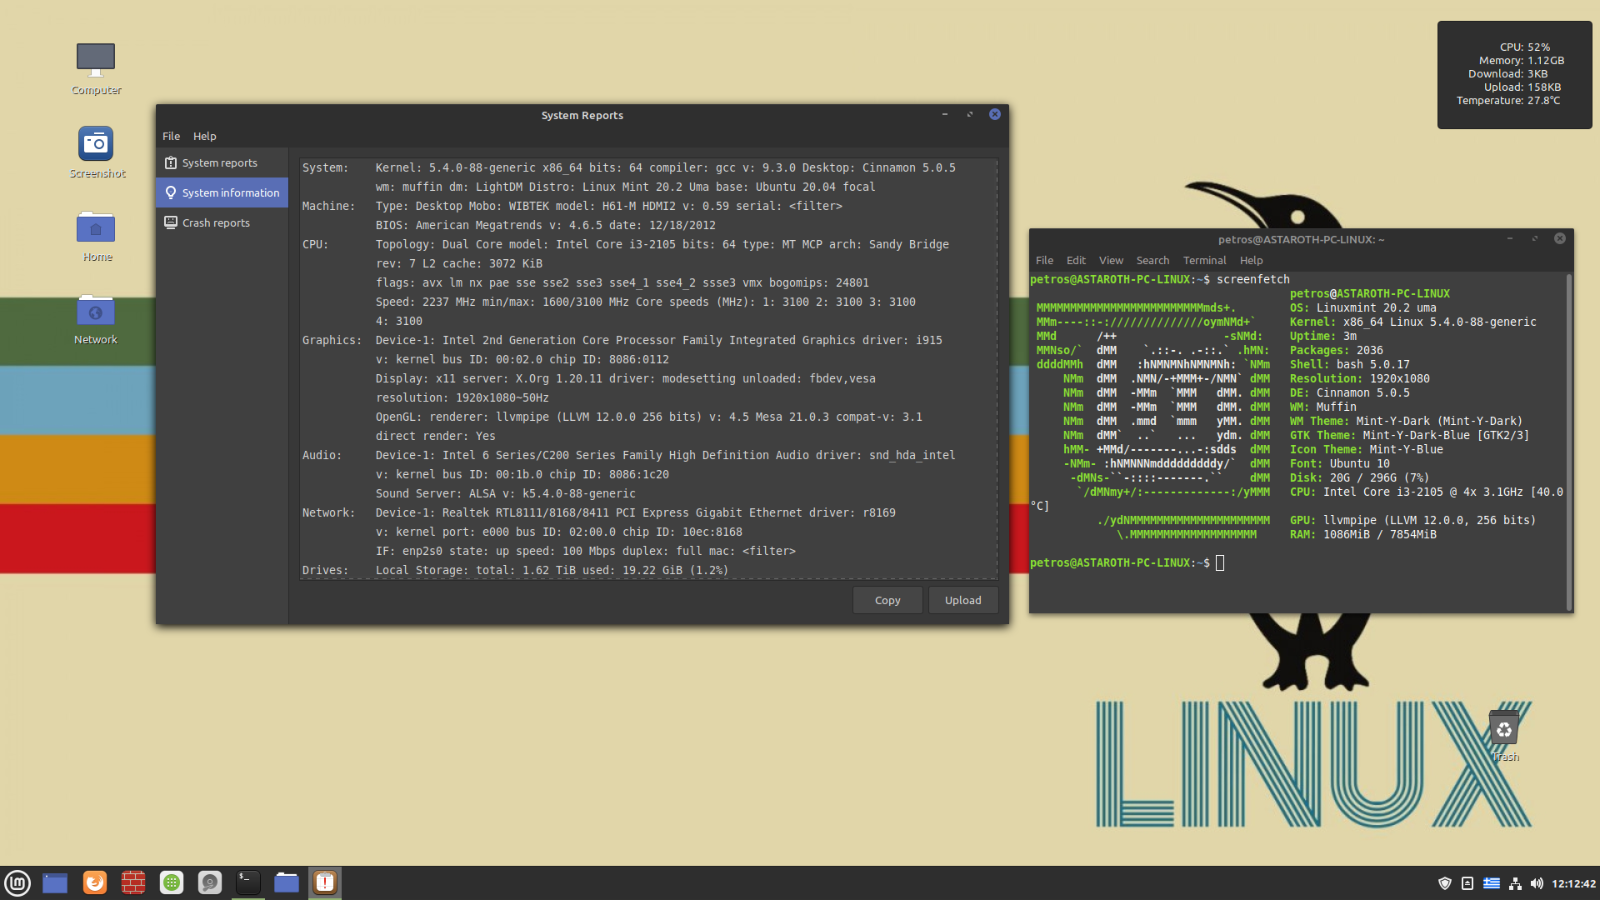This screenshot has width=1600, height=900.
Task: Open the terminal Edit menu
Action: (x=1076, y=260)
